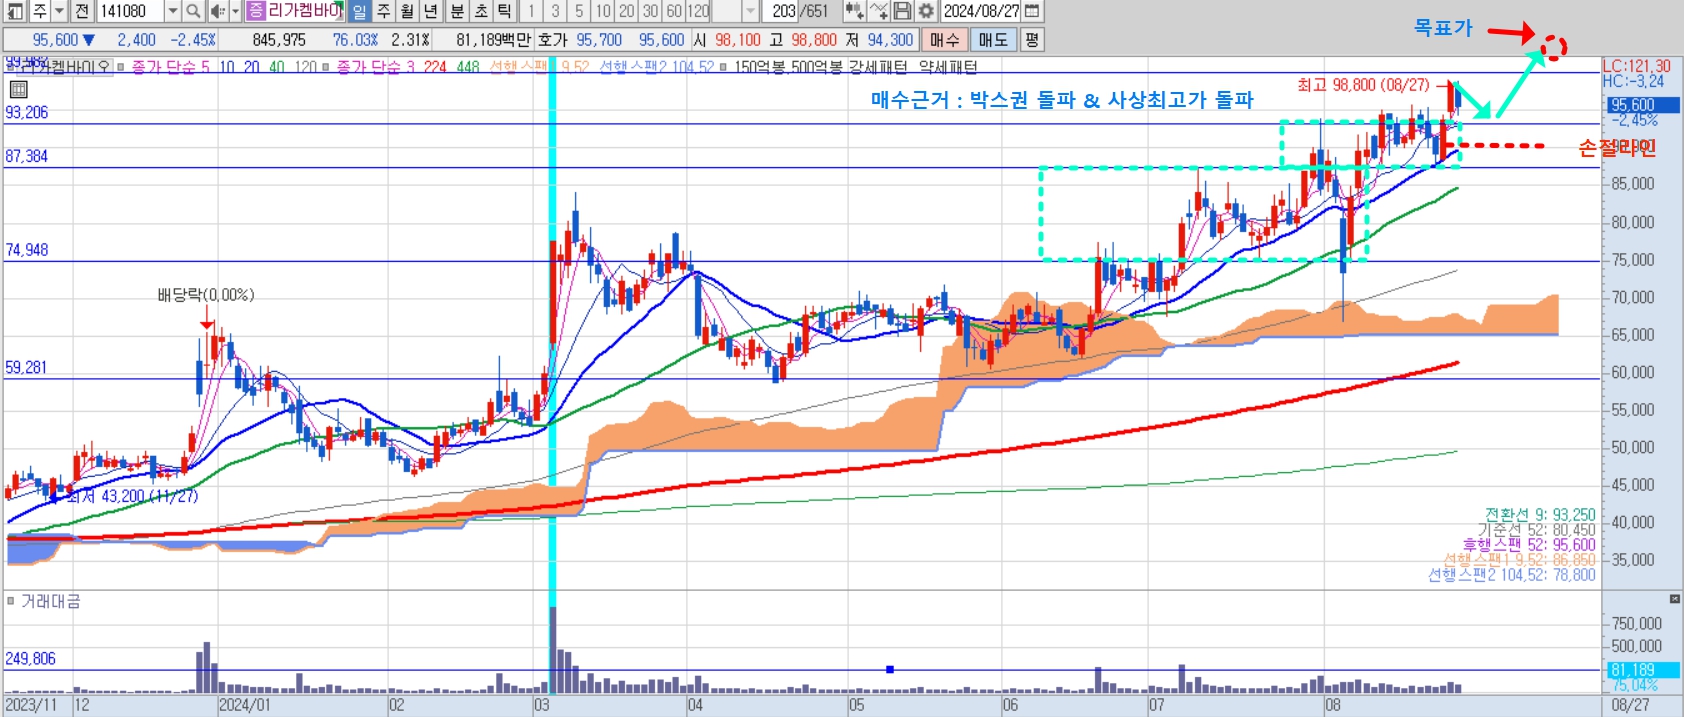
Task: Click the stock code field 141080
Action: click(131, 11)
